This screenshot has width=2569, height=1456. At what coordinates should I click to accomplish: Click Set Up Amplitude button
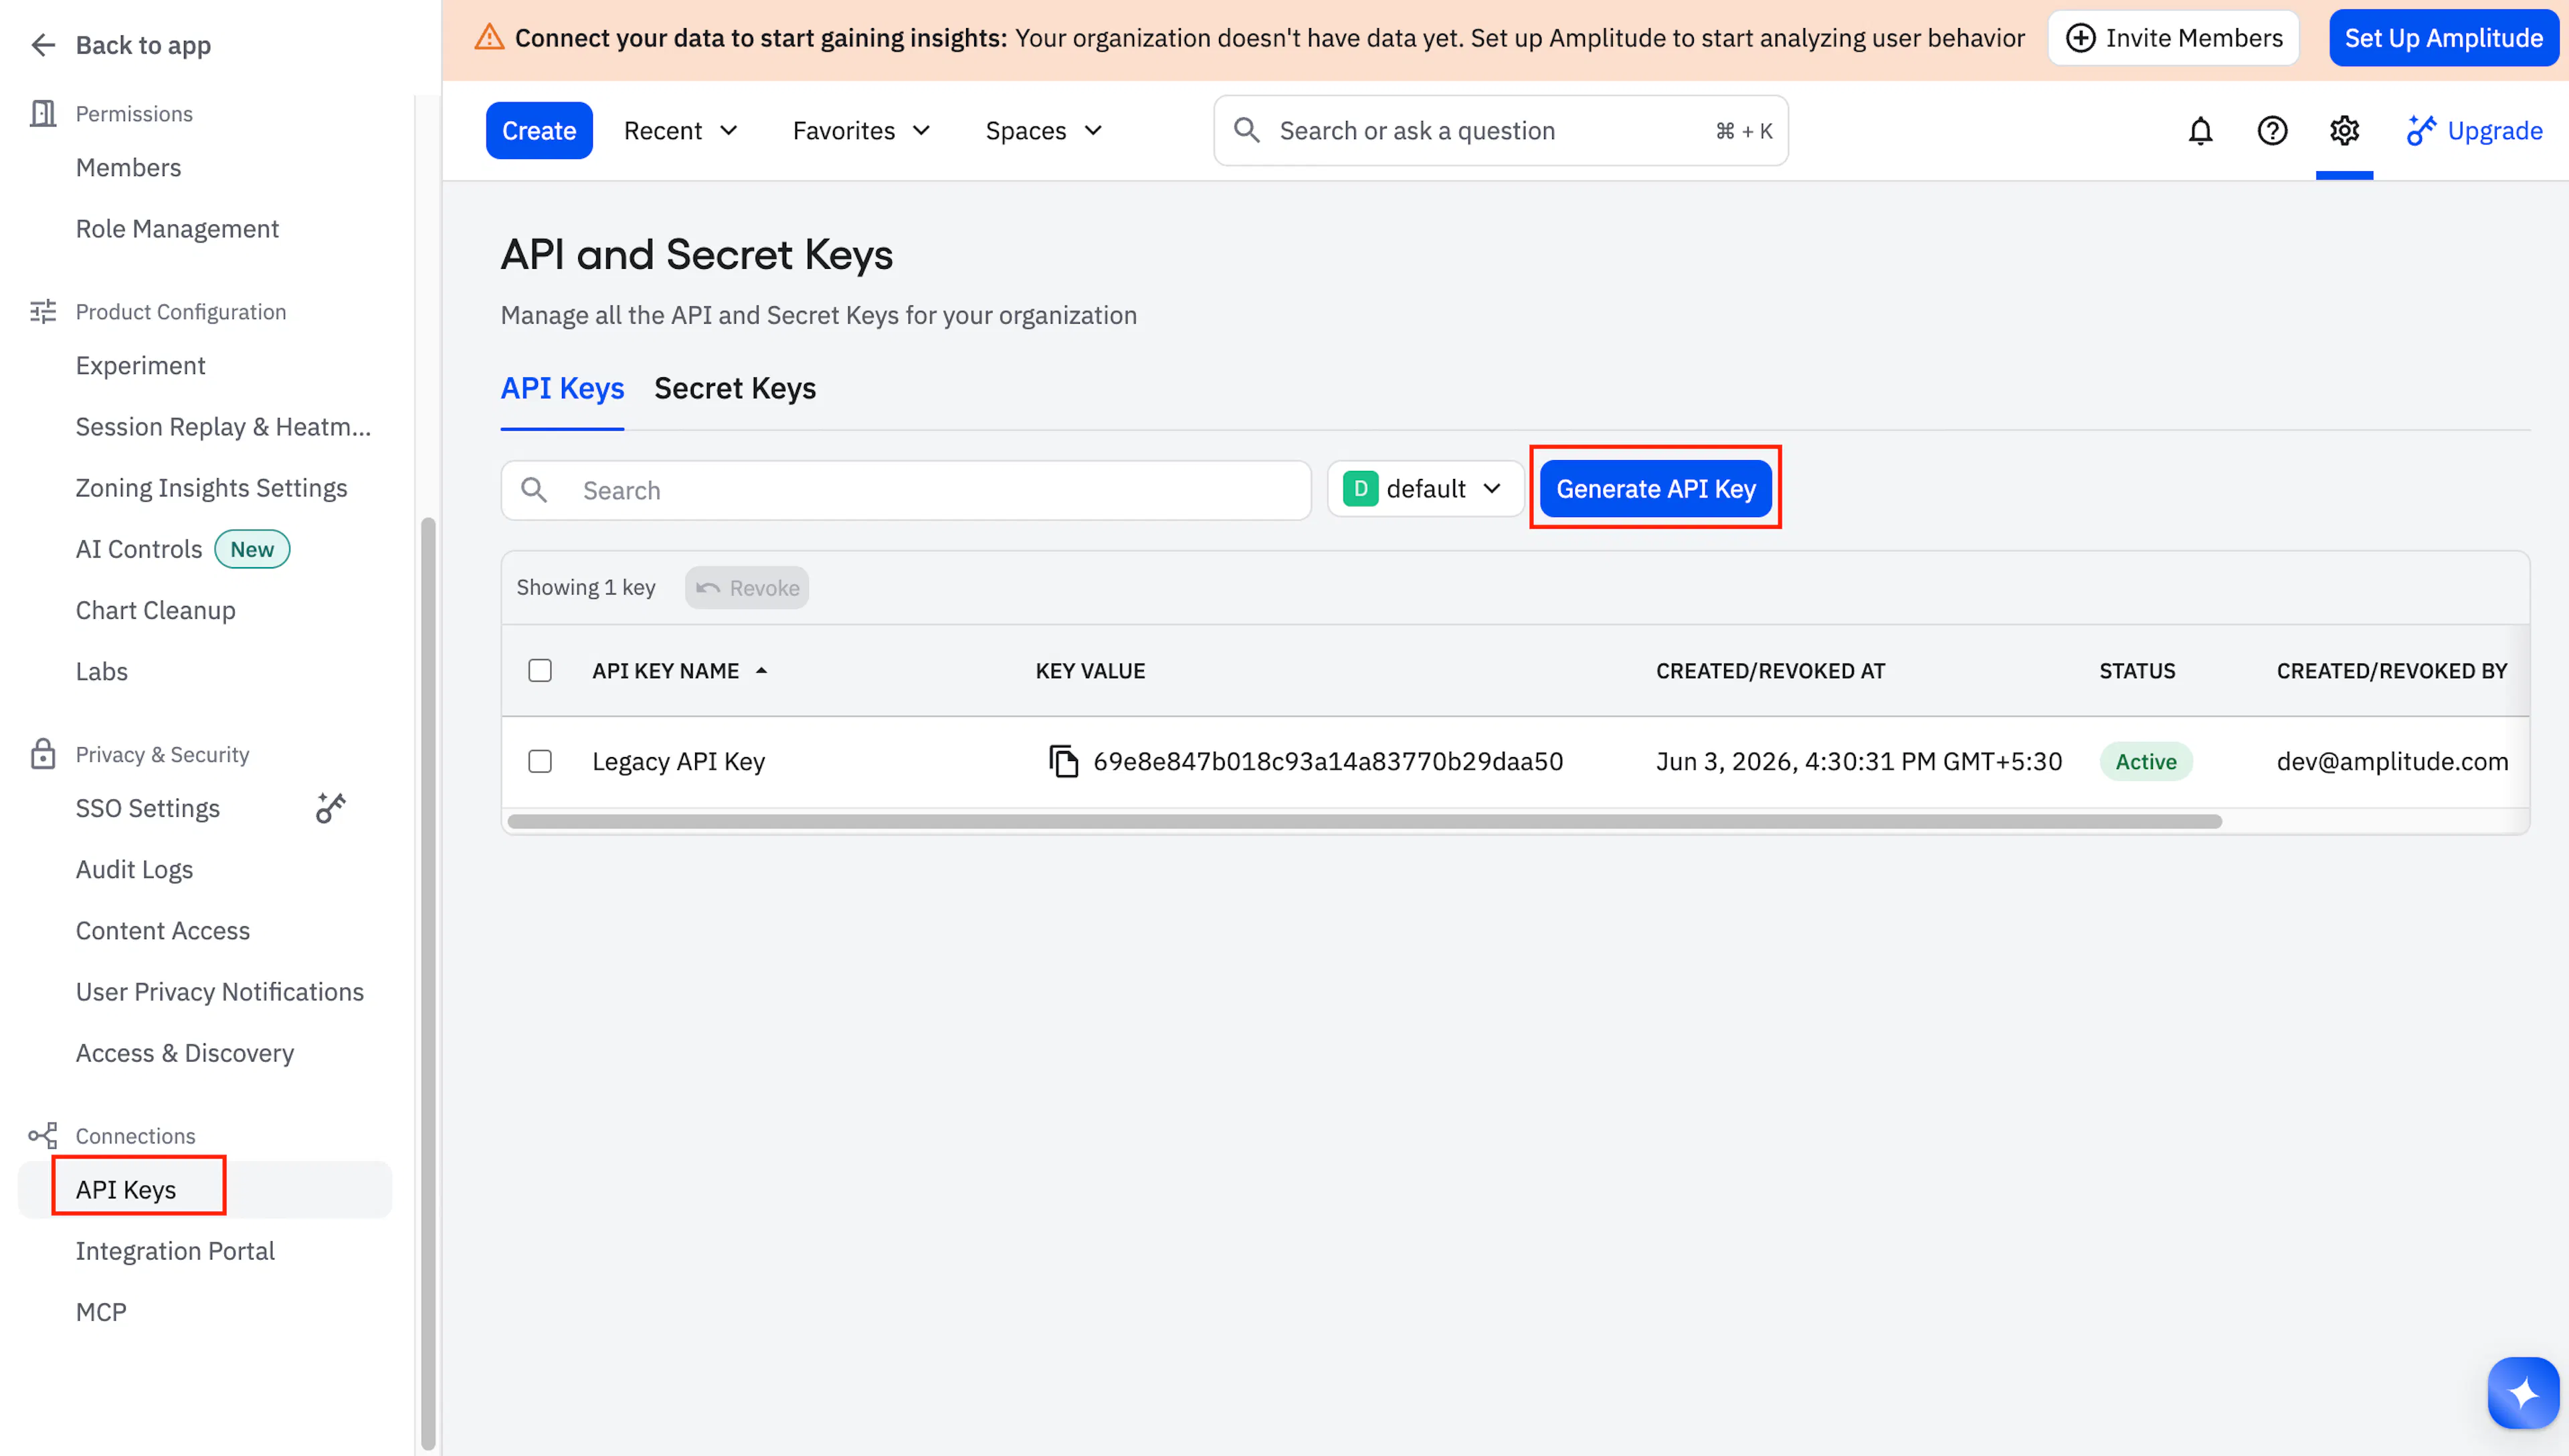[x=2443, y=38]
